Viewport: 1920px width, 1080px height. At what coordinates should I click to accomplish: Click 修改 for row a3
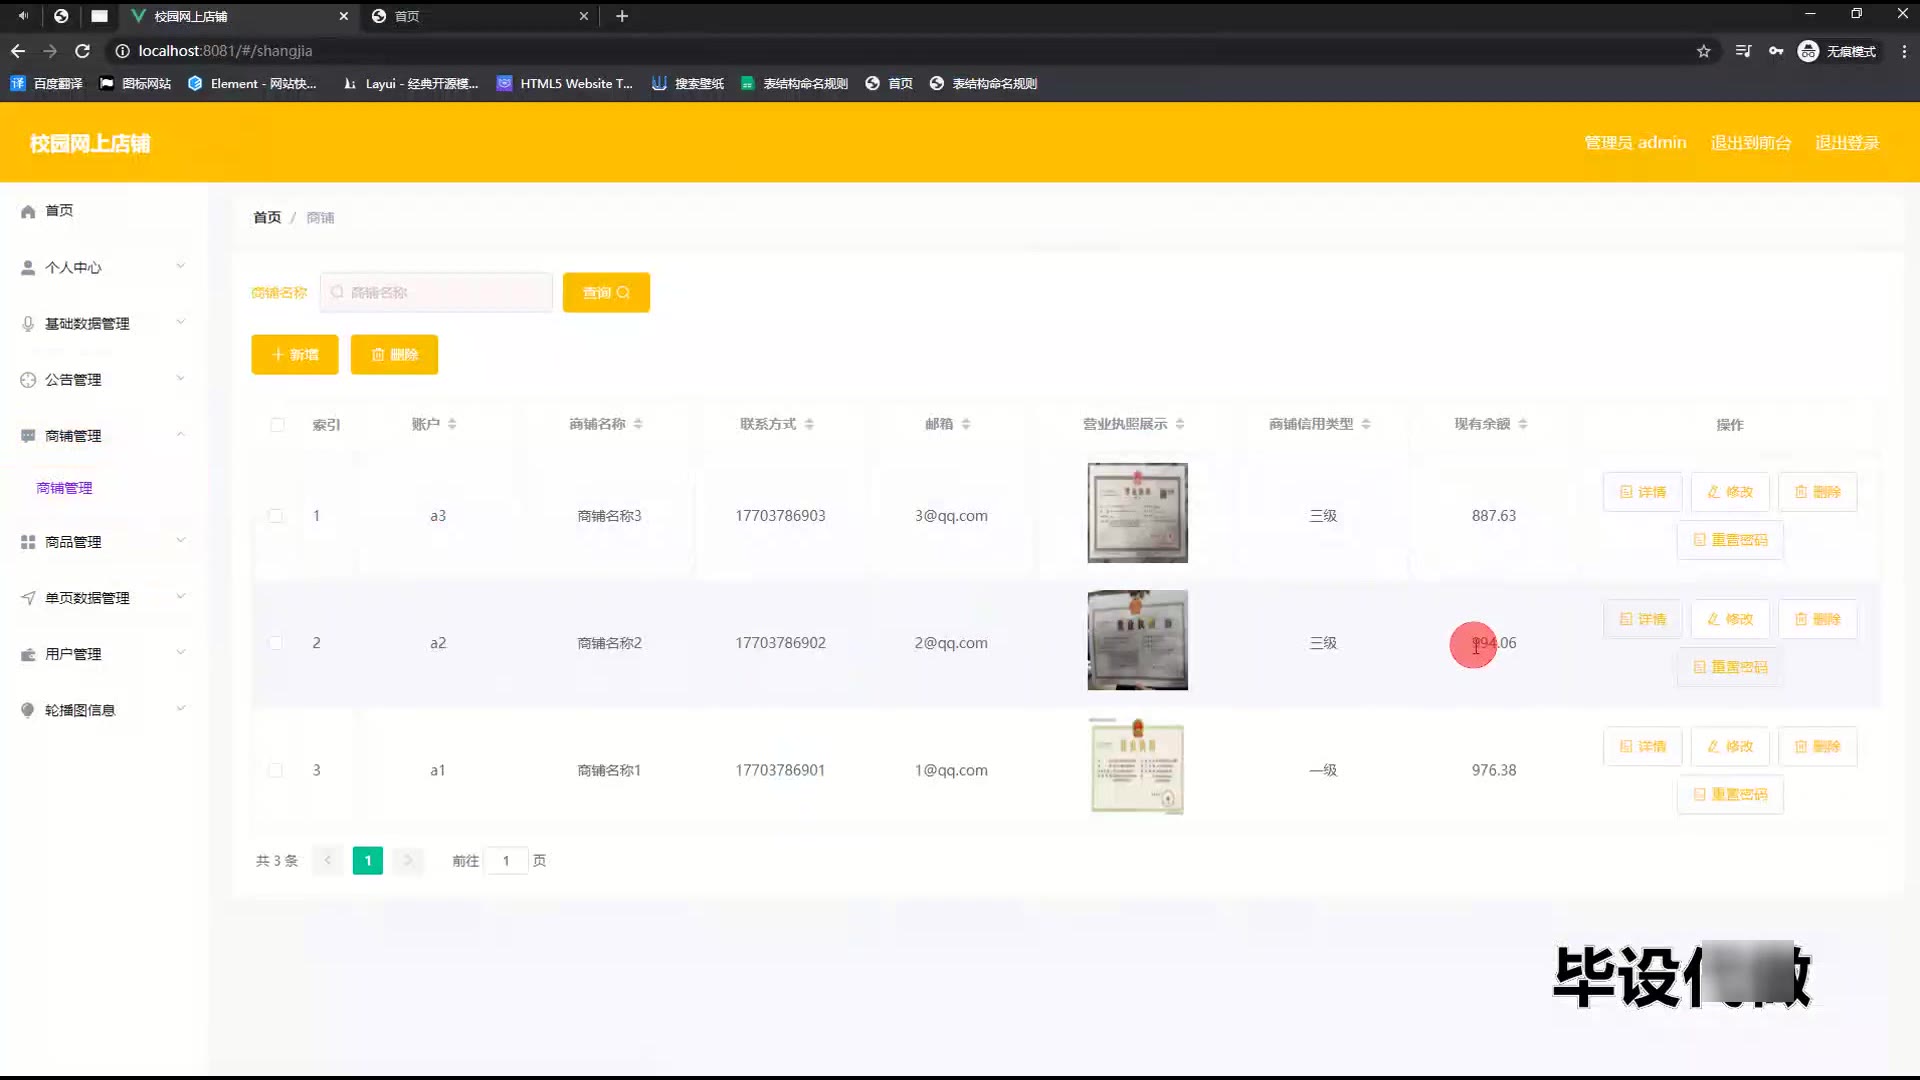[x=1730, y=492]
